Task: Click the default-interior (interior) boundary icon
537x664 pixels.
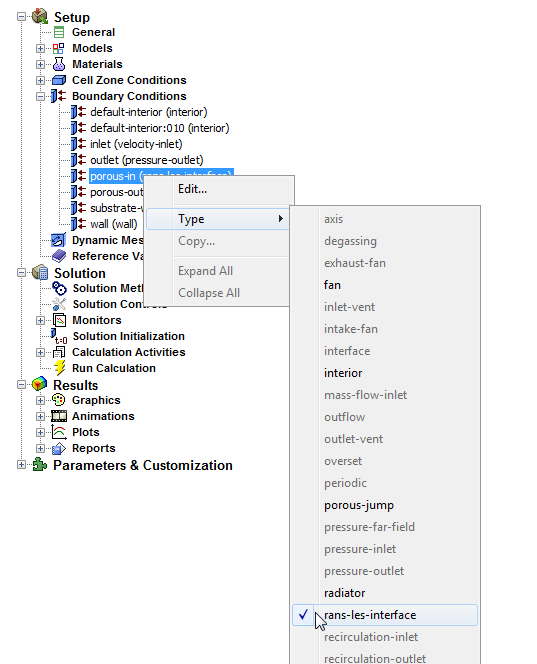Action: [x=78, y=112]
